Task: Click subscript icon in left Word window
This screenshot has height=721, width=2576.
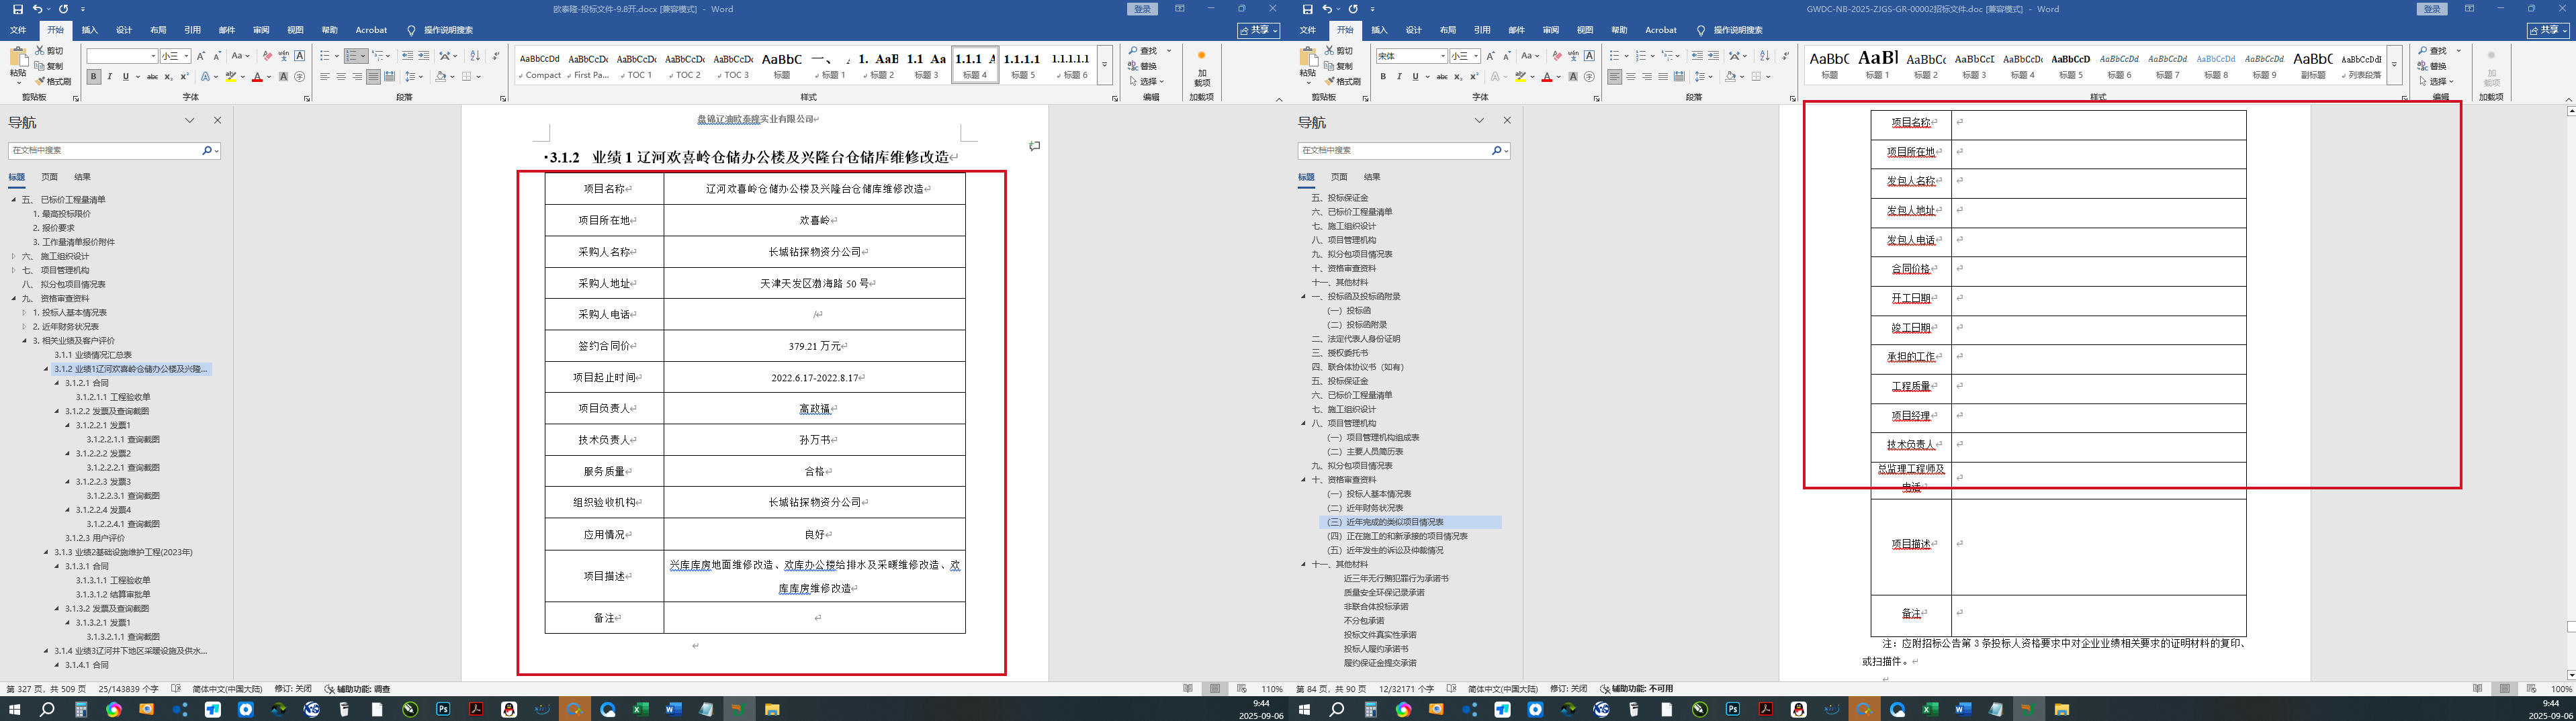Action: point(168,77)
